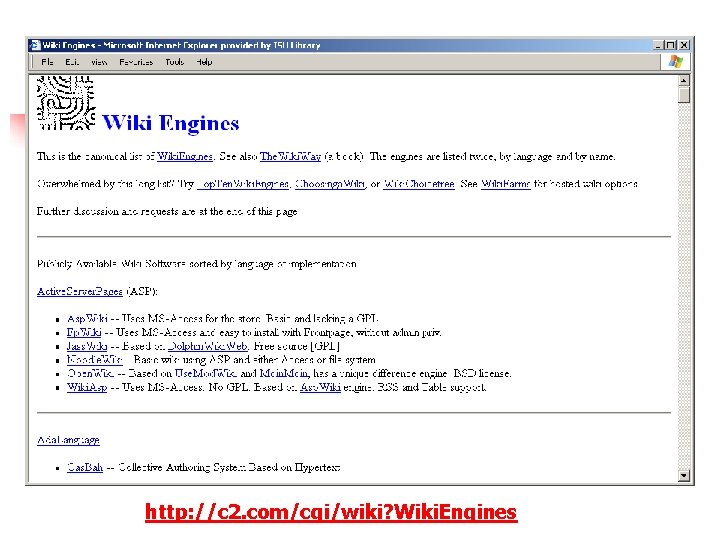
Task: Open TheWikiWay book link
Action: 290,157
